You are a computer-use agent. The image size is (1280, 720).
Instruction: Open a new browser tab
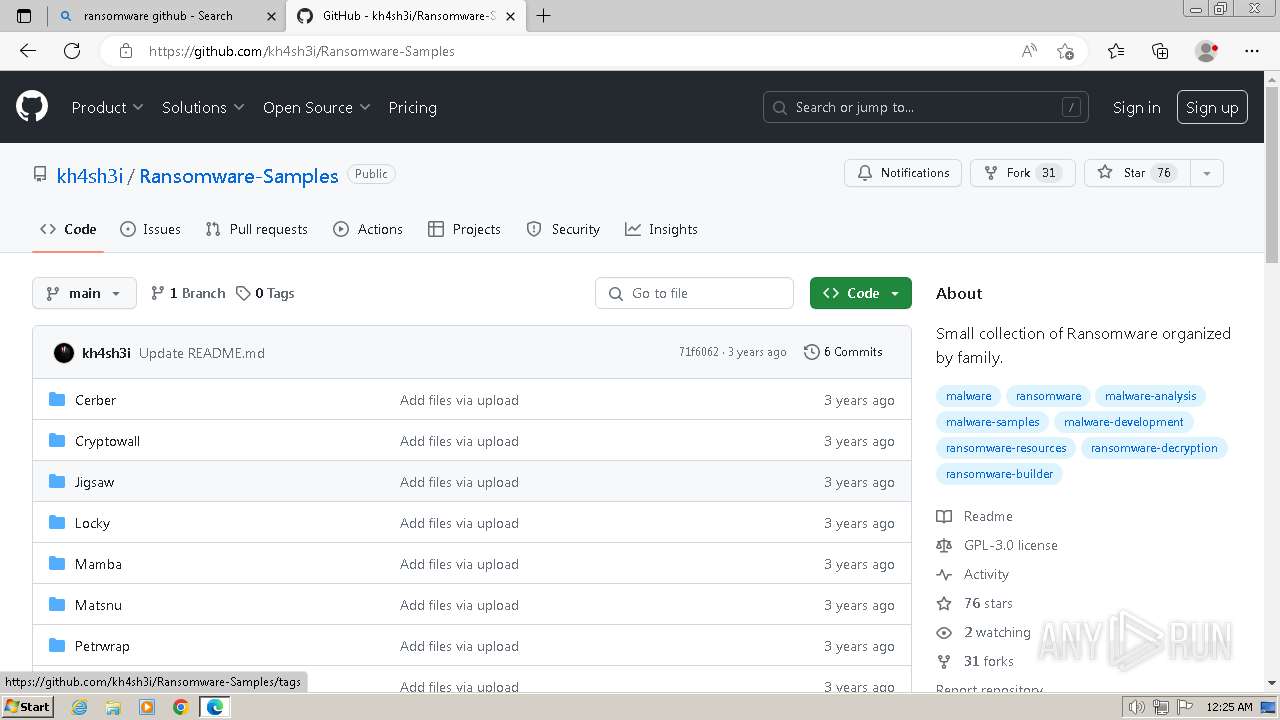[x=544, y=16]
